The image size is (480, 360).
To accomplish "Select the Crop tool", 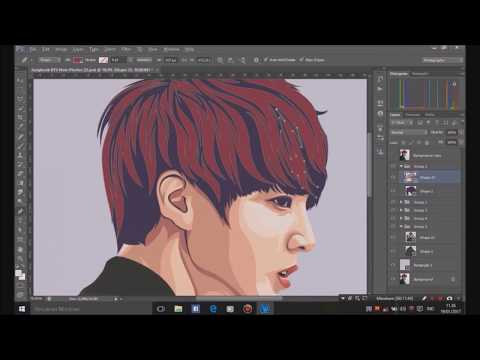I will 20,118.
